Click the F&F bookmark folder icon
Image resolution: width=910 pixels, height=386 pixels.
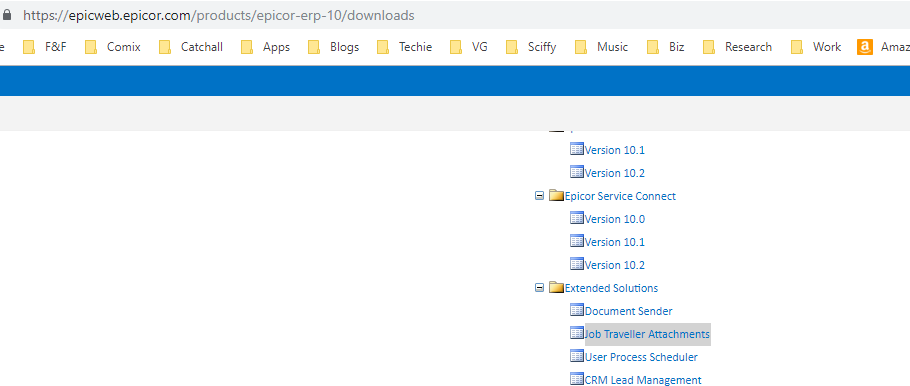click(x=29, y=47)
